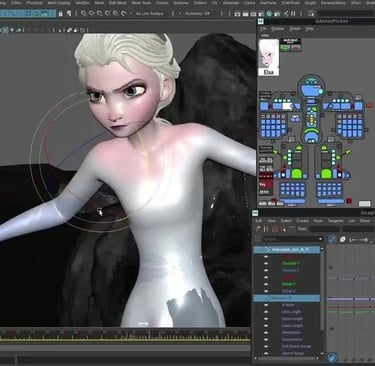375x366 pixels.
Task: Click the white round icon next to blue one
Action: 343,239
